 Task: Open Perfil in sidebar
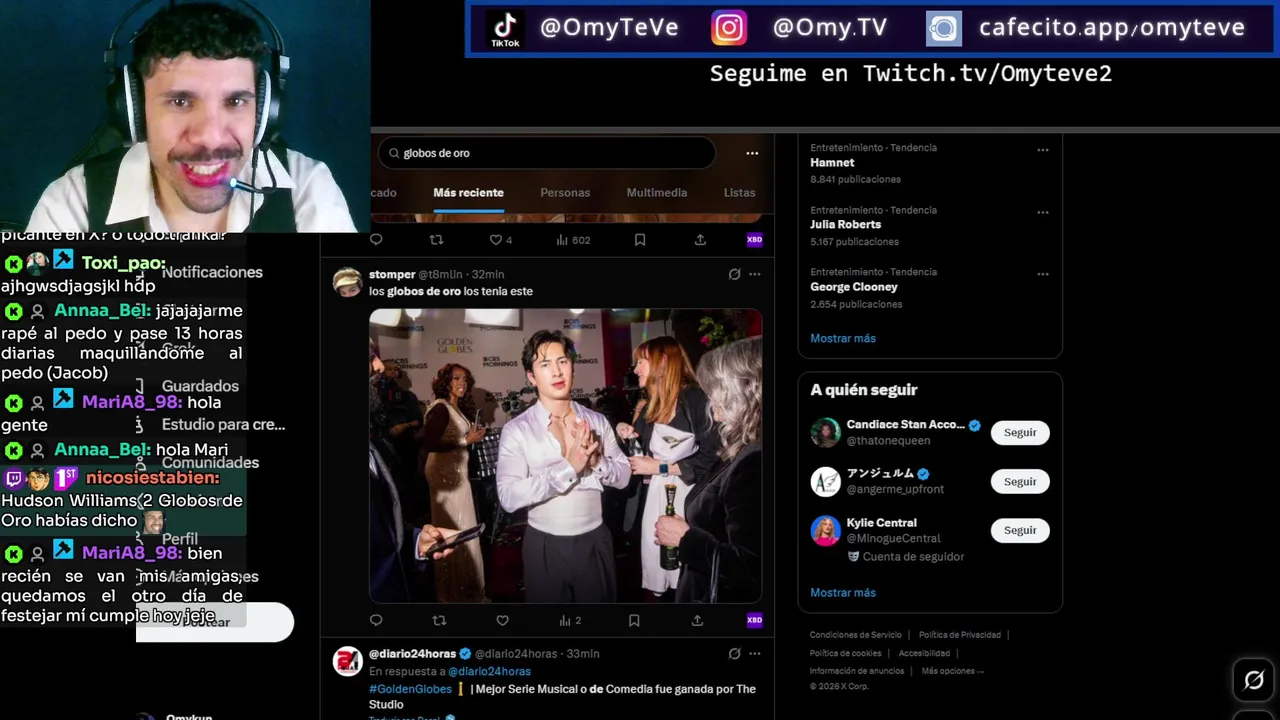(180, 539)
